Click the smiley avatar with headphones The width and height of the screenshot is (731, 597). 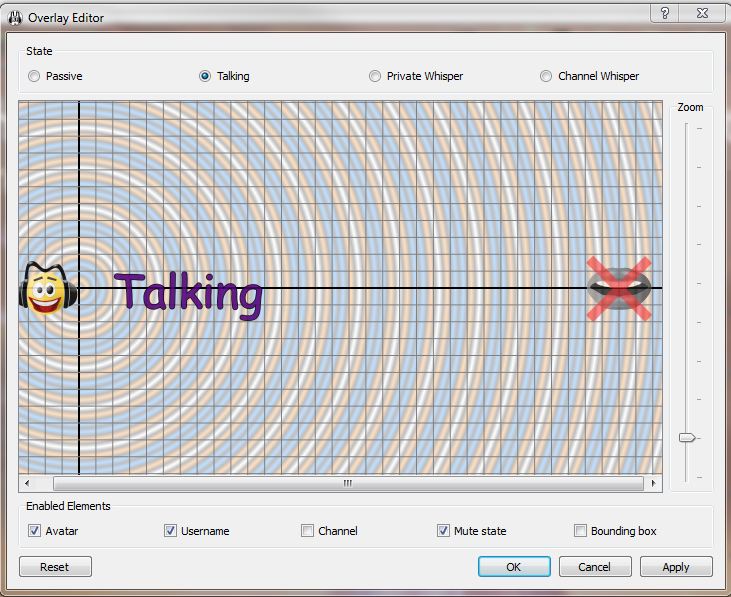43,291
